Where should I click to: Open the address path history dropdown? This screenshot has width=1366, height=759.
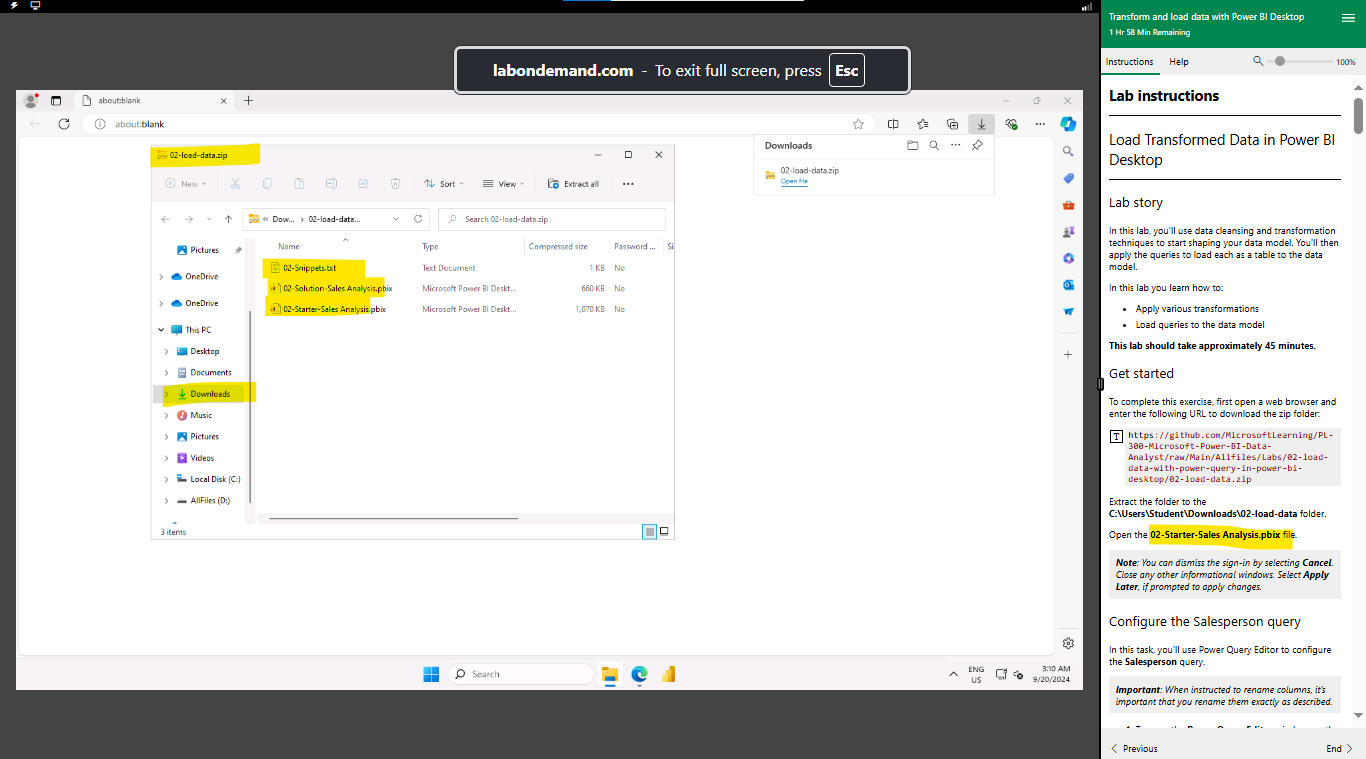396,219
